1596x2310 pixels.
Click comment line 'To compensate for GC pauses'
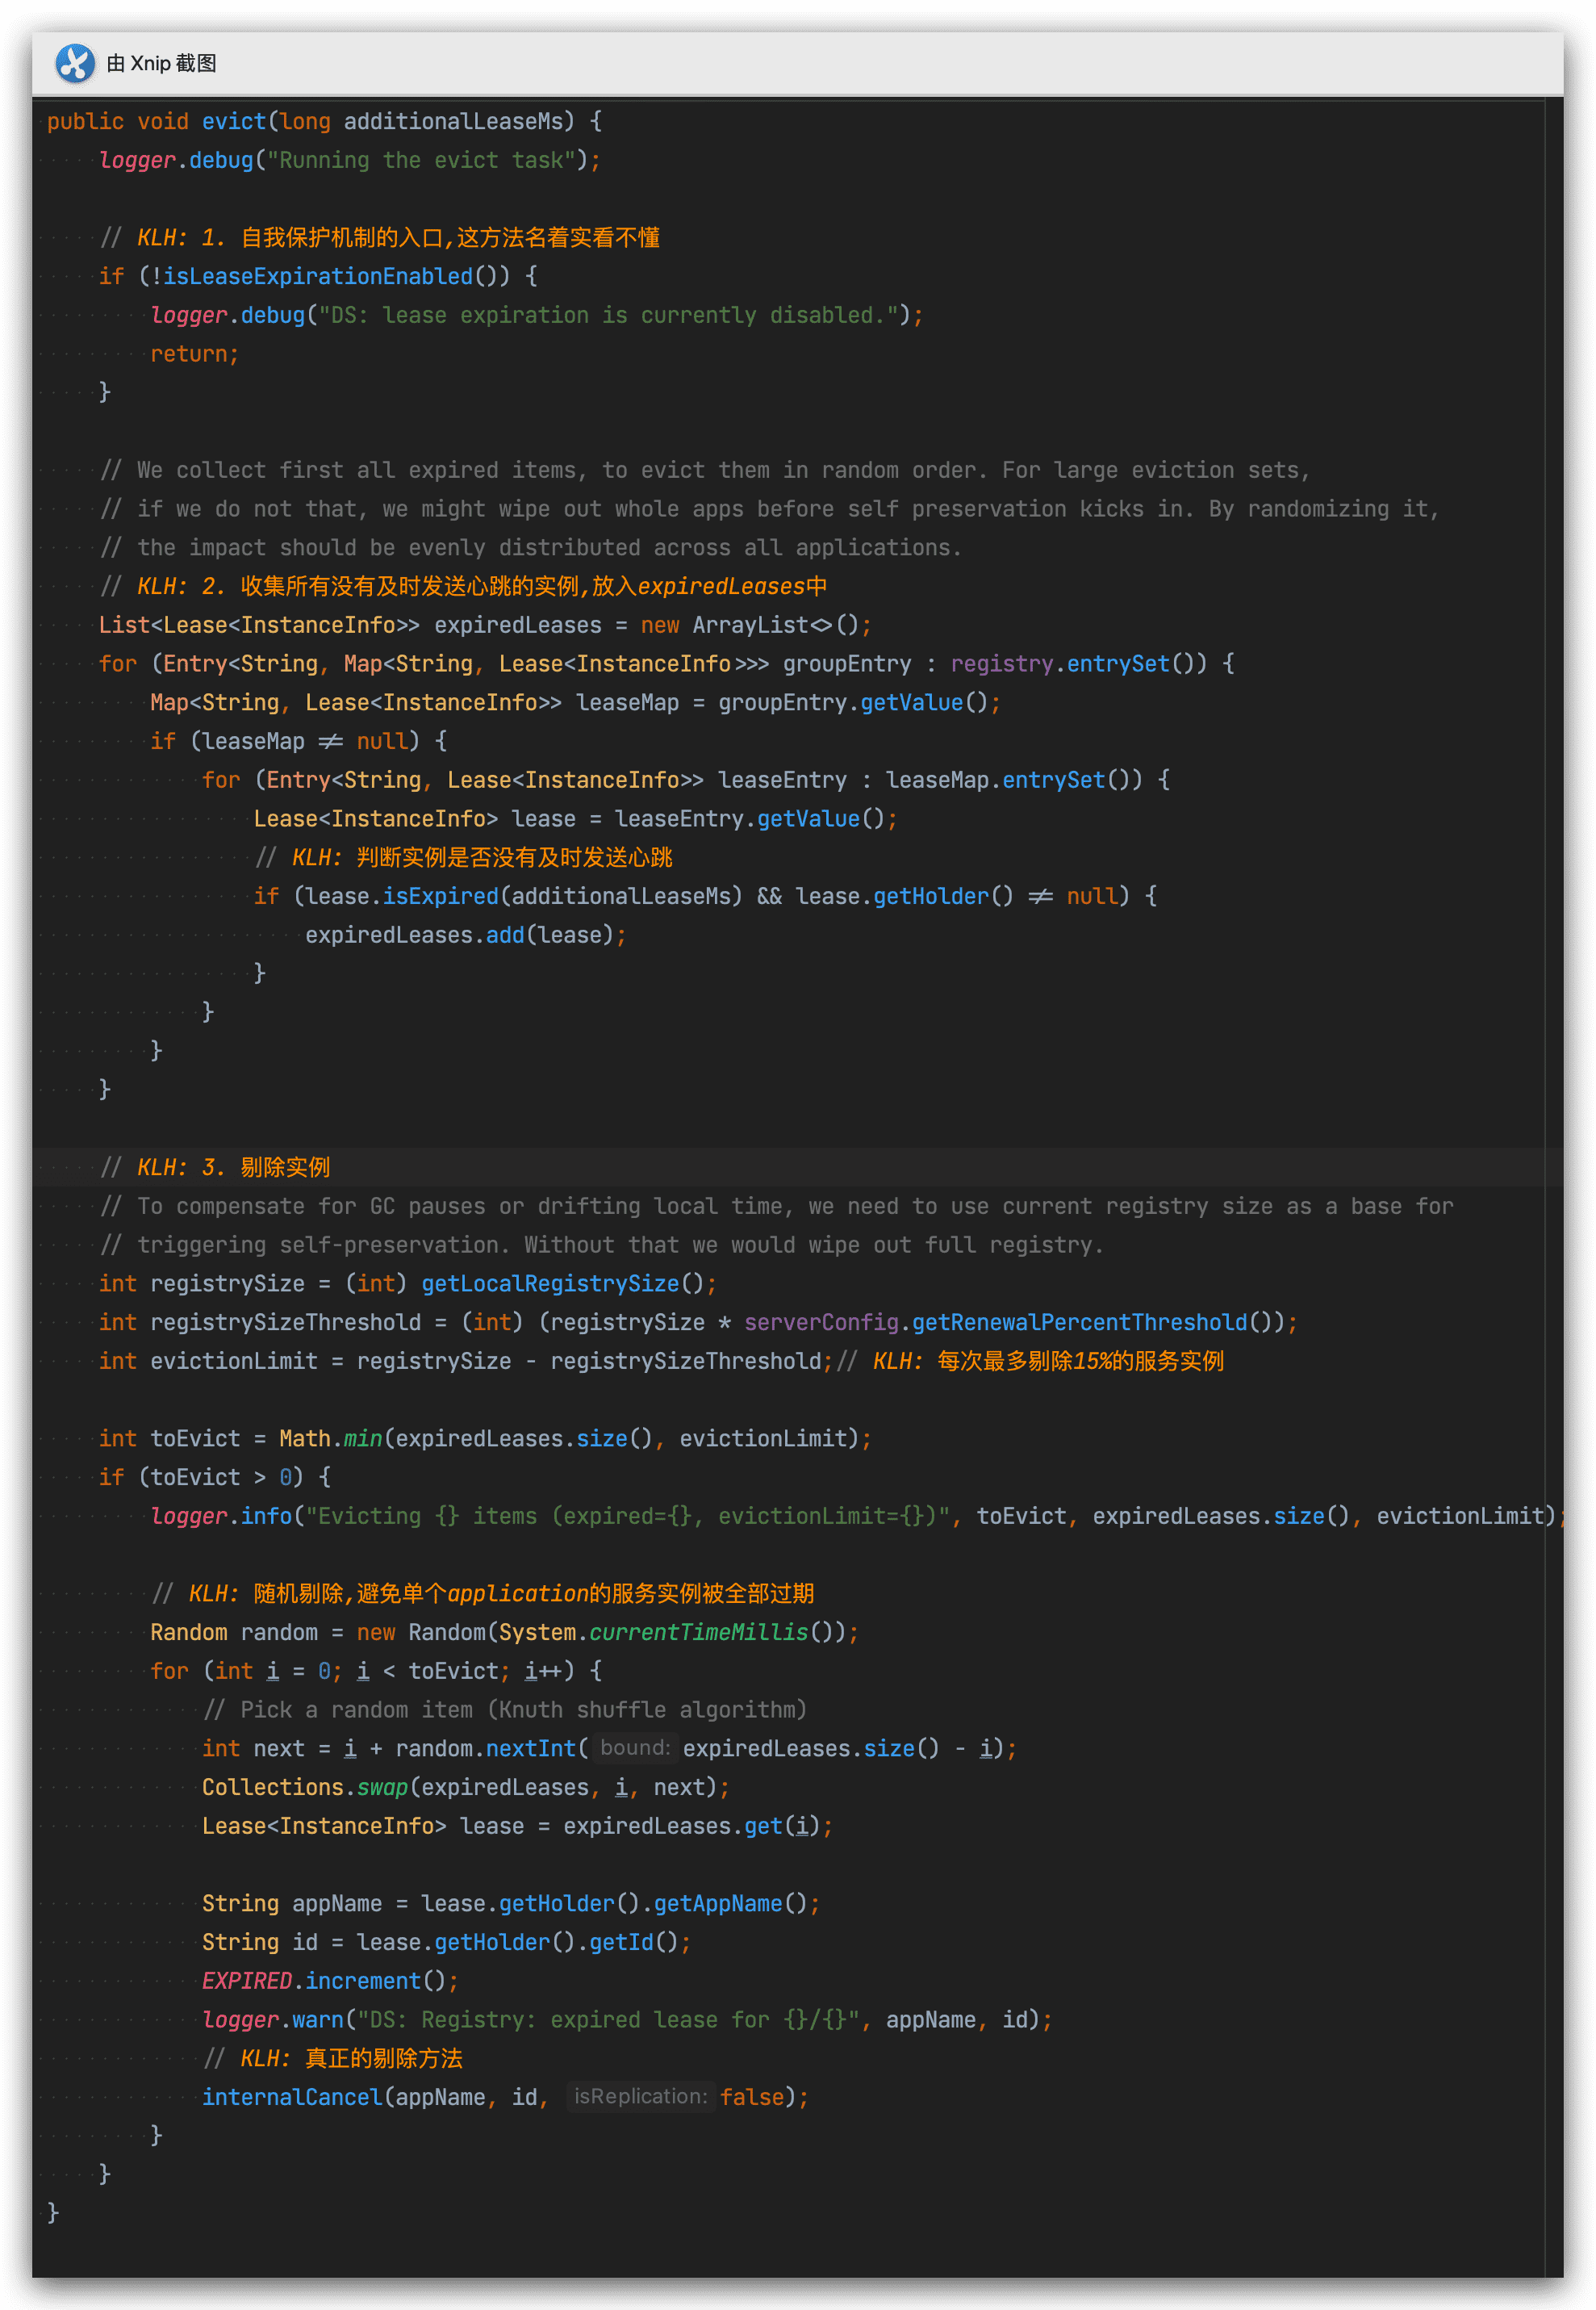(776, 1206)
